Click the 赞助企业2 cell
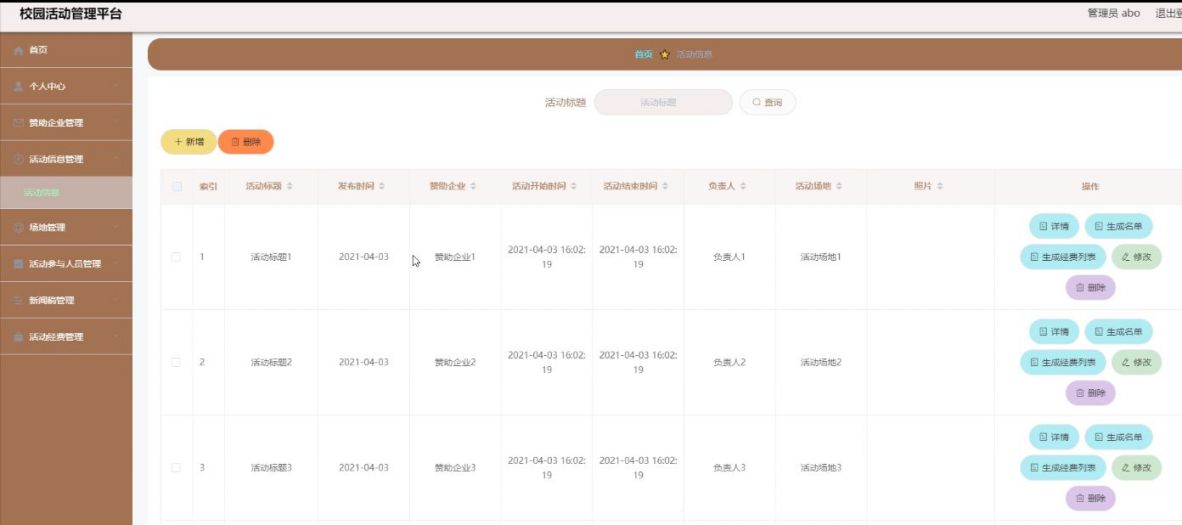Screen dimensions: 1182x525 [455, 362]
